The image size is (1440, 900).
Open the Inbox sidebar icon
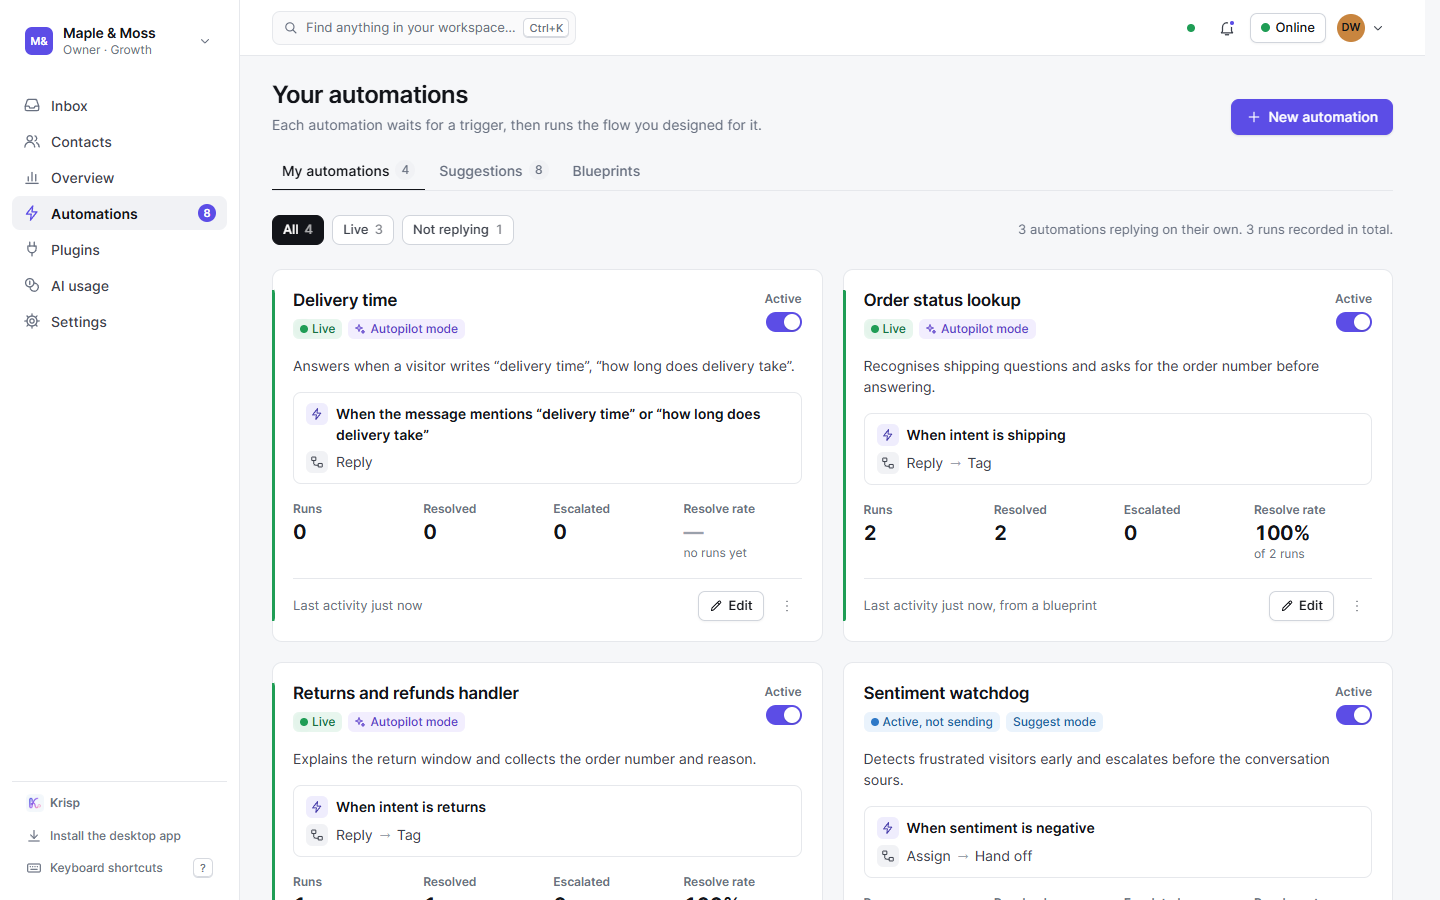click(32, 106)
